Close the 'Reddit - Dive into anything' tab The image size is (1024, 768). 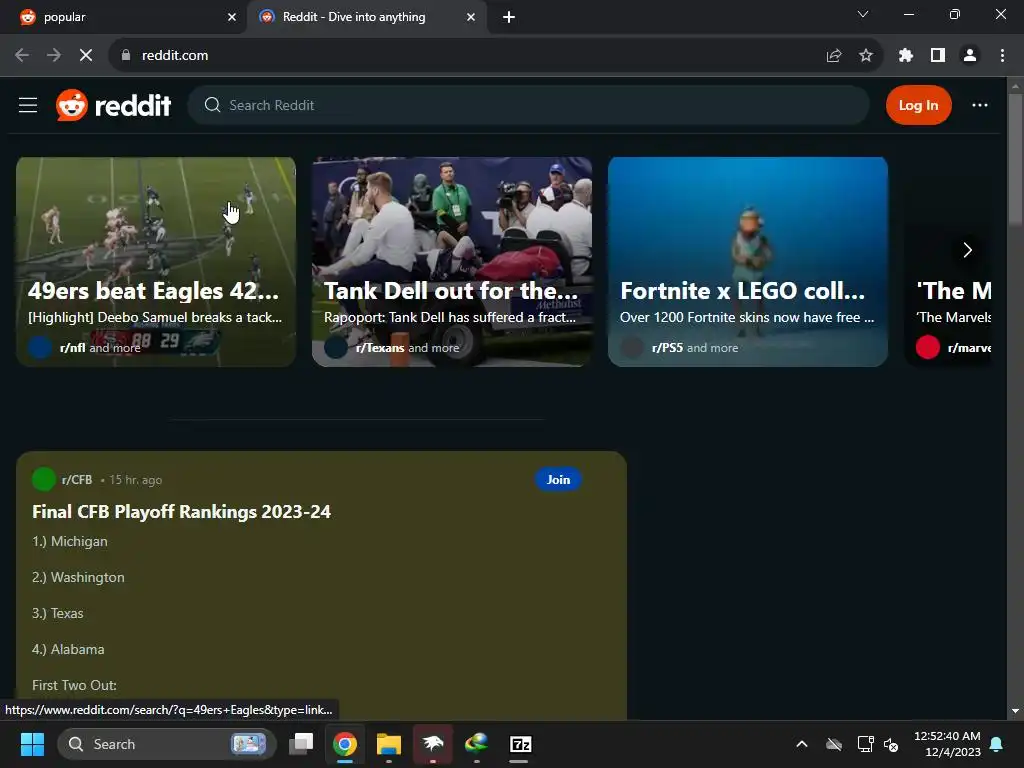click(x=471, y=17)
